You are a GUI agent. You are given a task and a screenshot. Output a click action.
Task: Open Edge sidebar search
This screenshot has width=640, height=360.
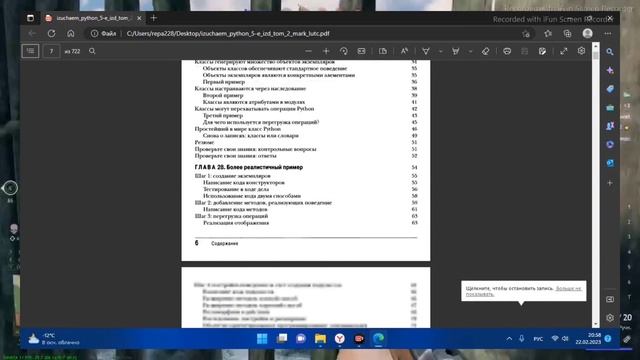point(610,52)
